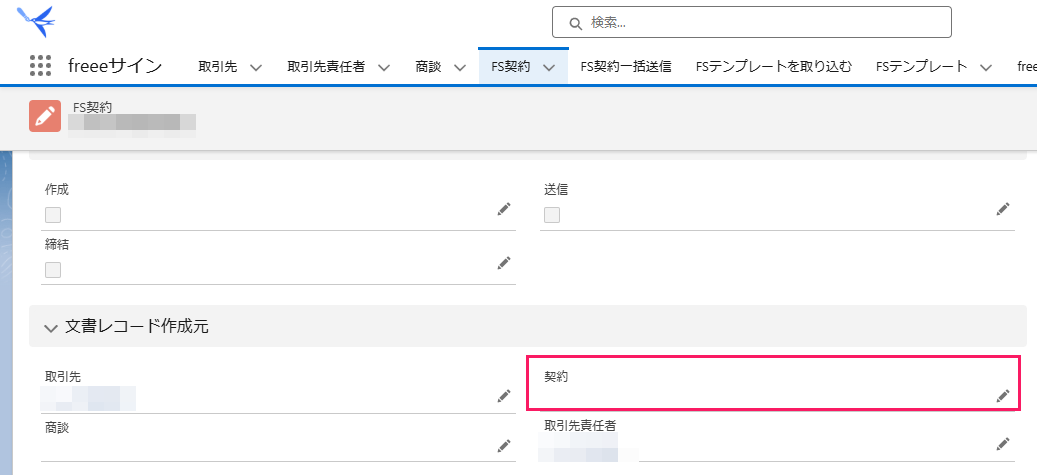
Task: Collapse the 文書レコード作成元 section
Action: [50, 327]
